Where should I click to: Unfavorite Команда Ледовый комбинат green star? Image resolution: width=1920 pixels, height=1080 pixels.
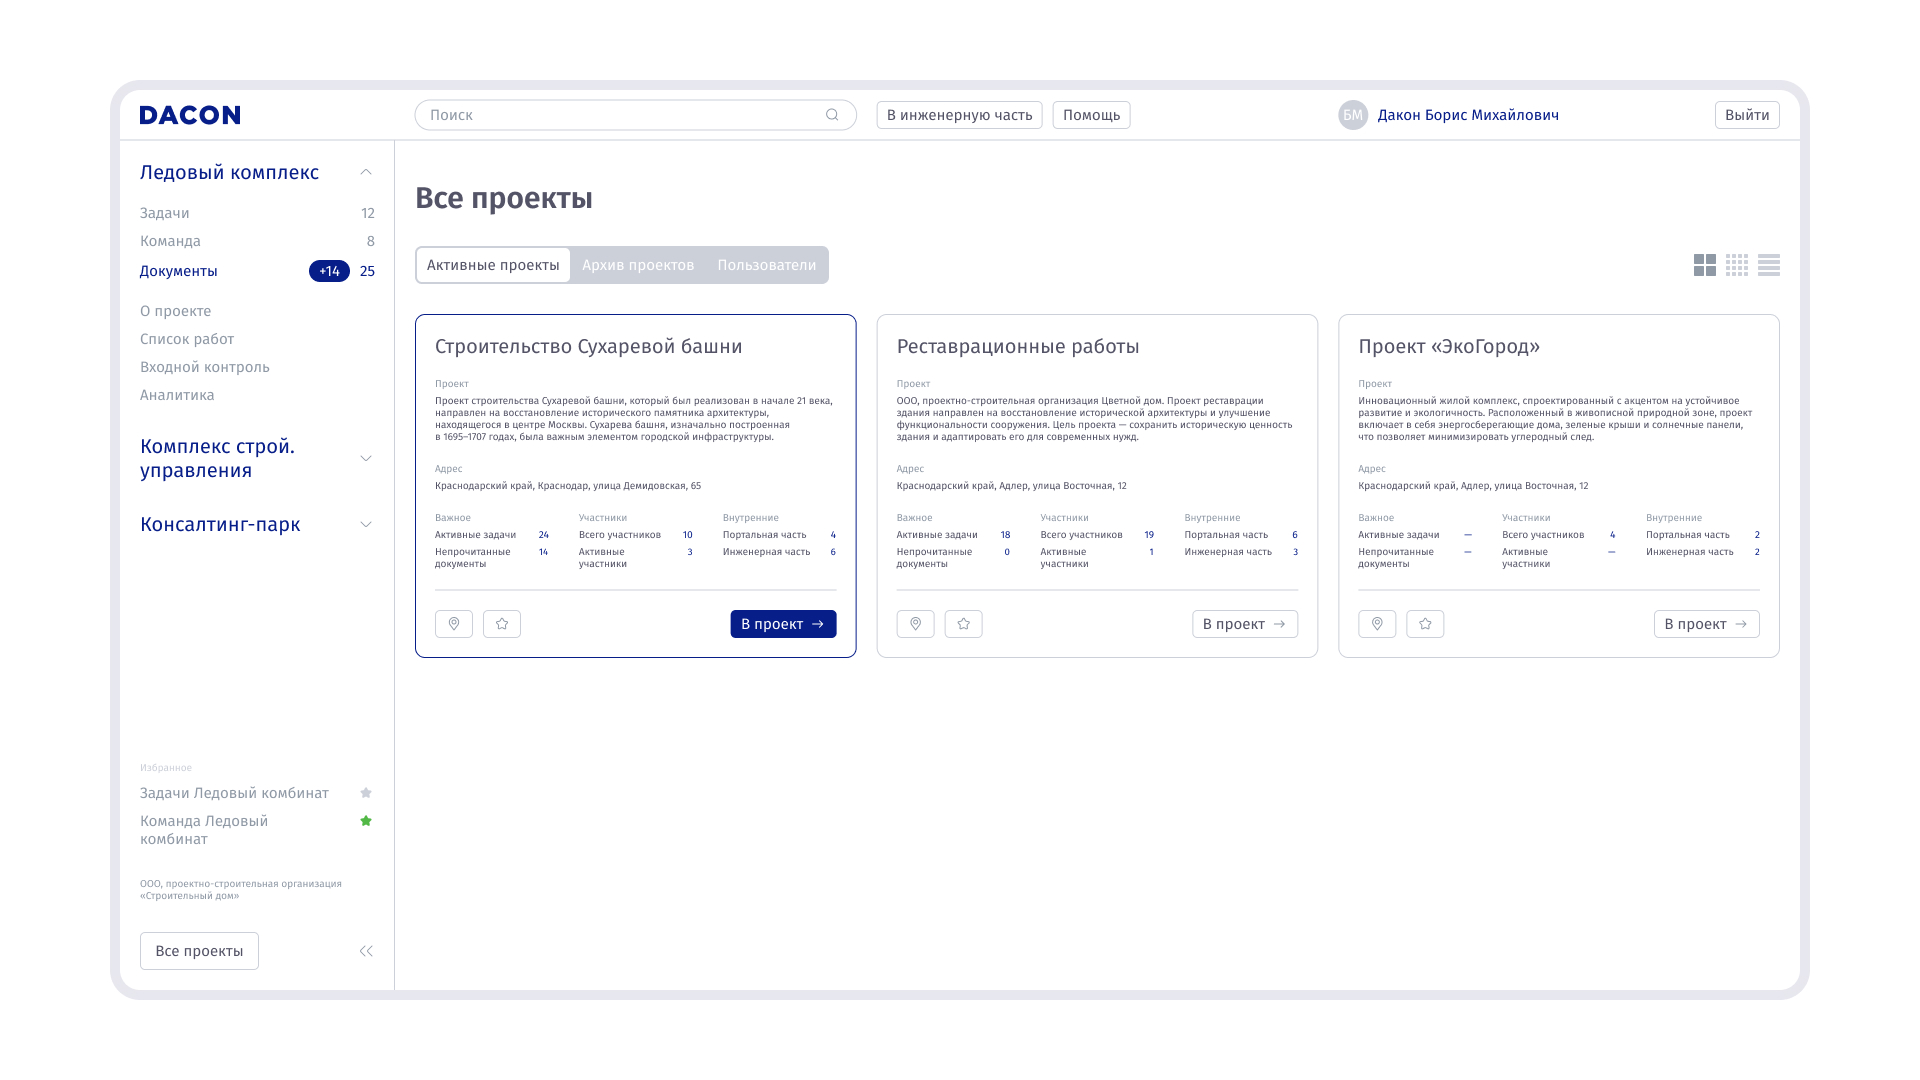click(366, 821)
